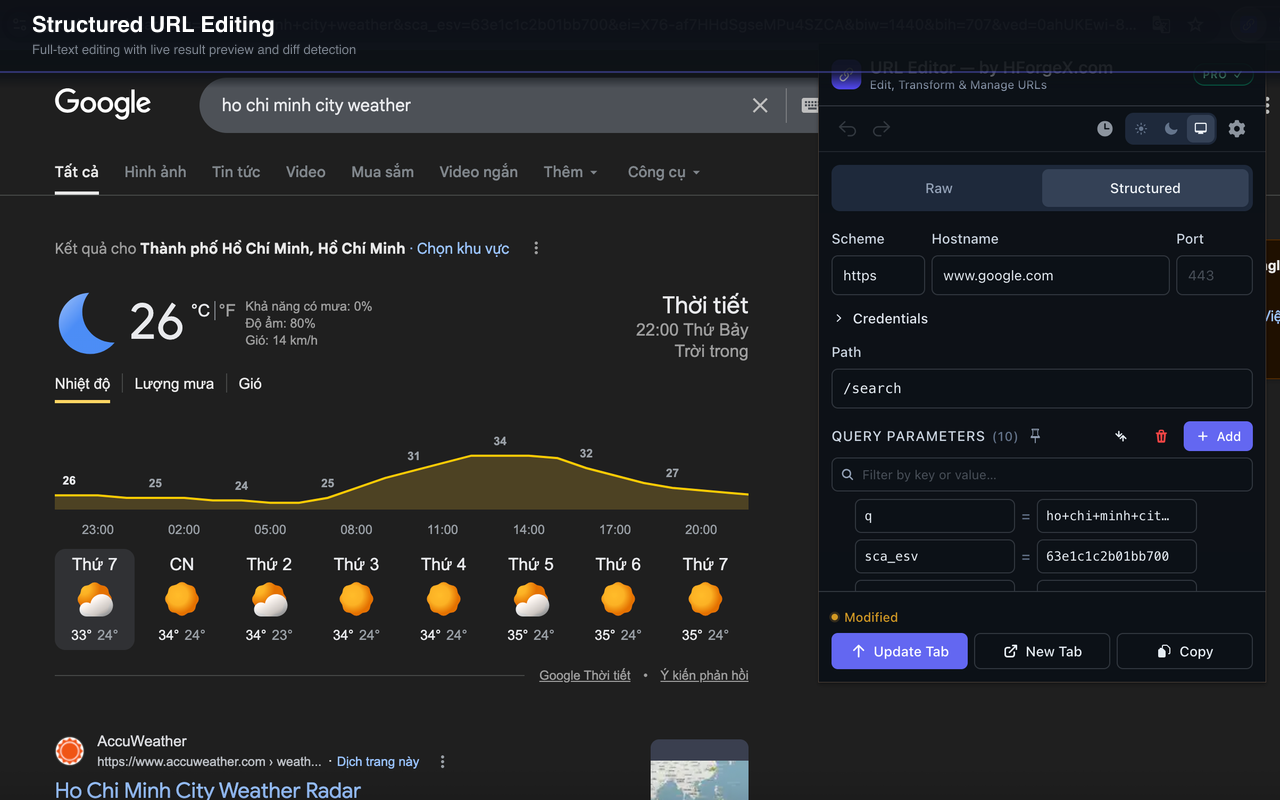Click the redo arrow in URL Editor

[881, 129]
